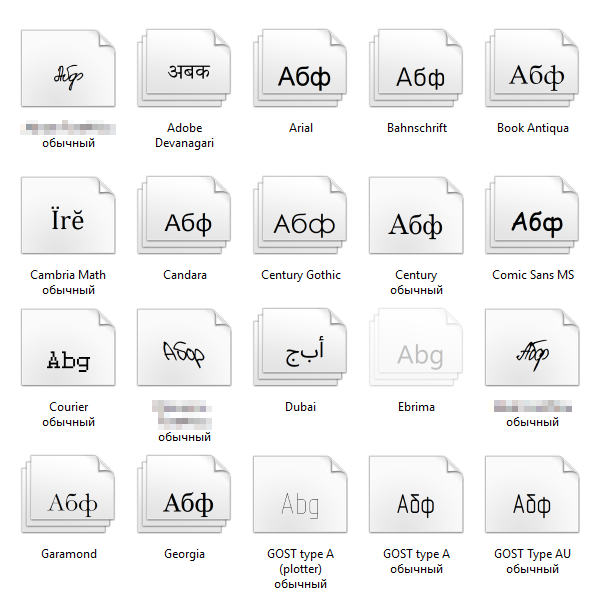
Task: Click the 'Georgia' font name label
Action: pos(184,554)
